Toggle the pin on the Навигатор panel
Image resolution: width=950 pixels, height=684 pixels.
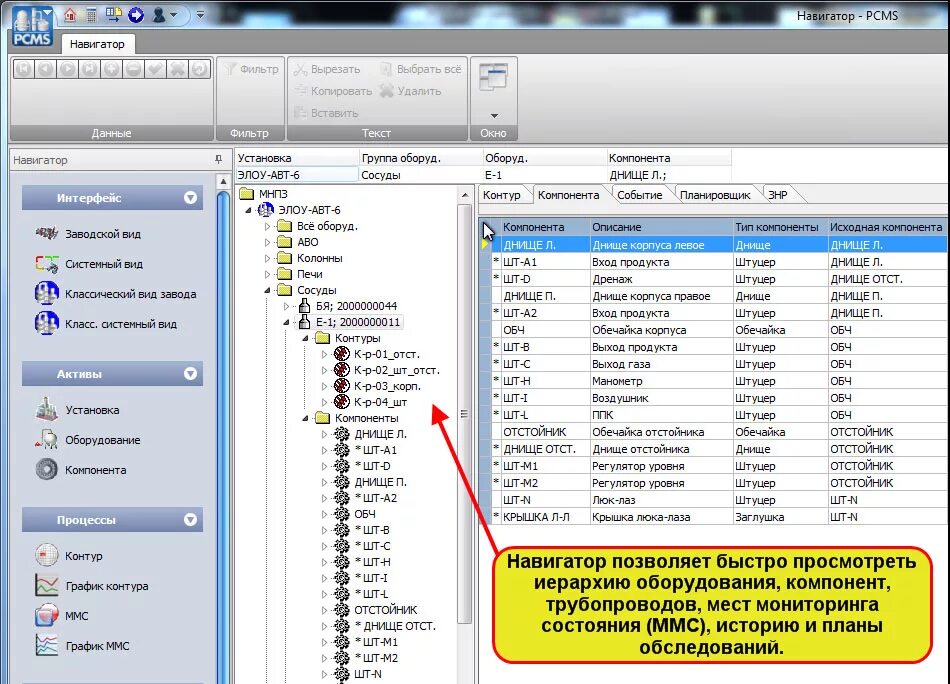[218, 159]
